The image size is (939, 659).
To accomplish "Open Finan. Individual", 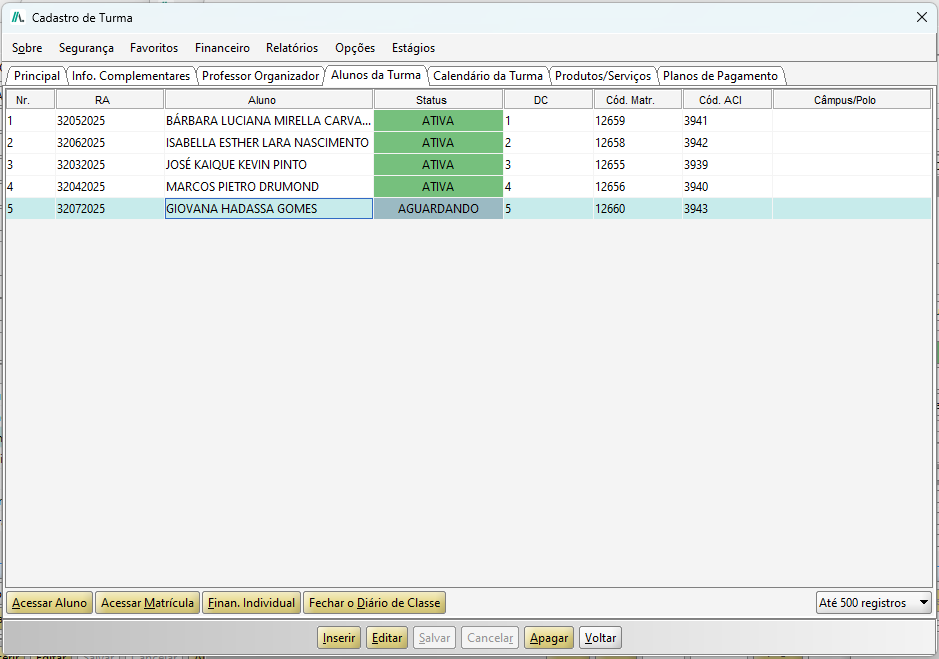I will [252, 603].
